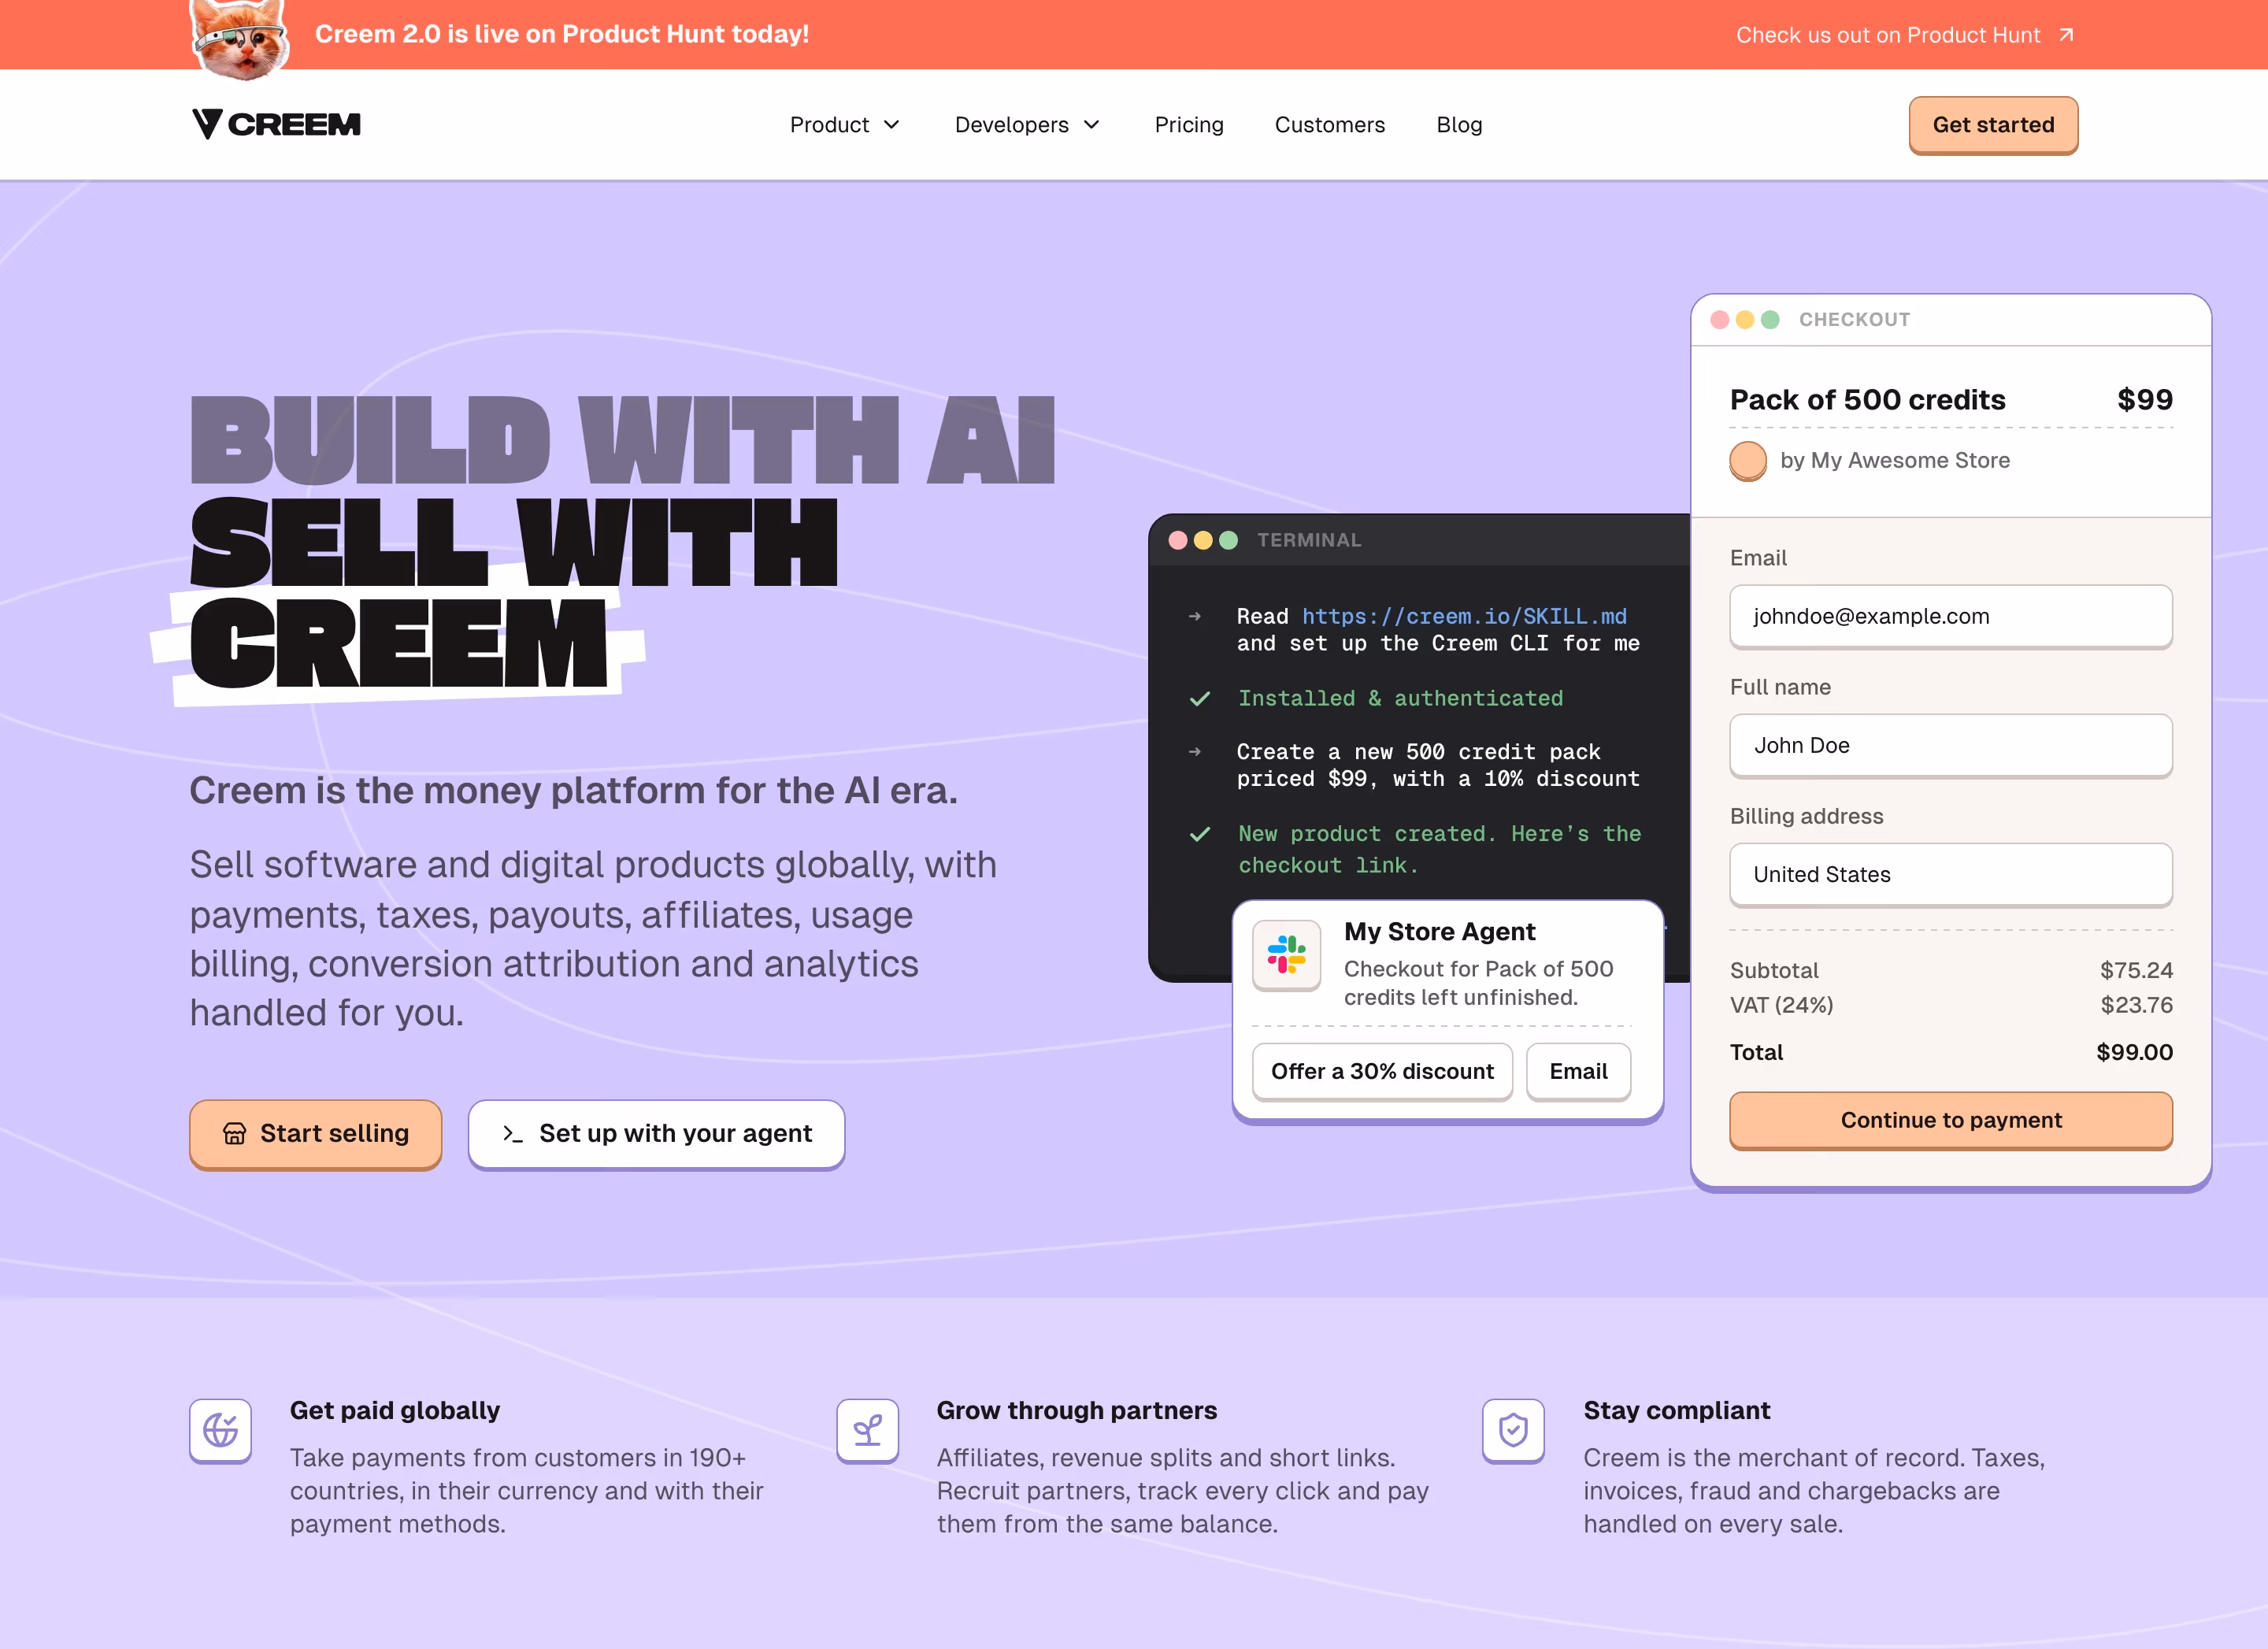Click the sprout icon for Grow through partners

[x=867, y=1430]
